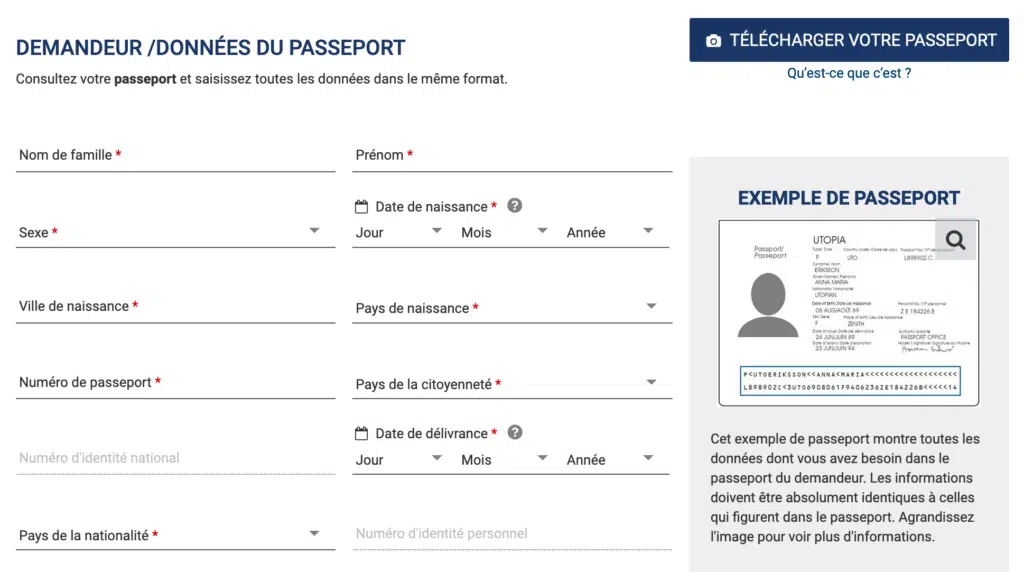The width and height of the screenshot is (1024, 572).
Task: Click the Numéro d'identité personnel field
Action: pos(512,534)
